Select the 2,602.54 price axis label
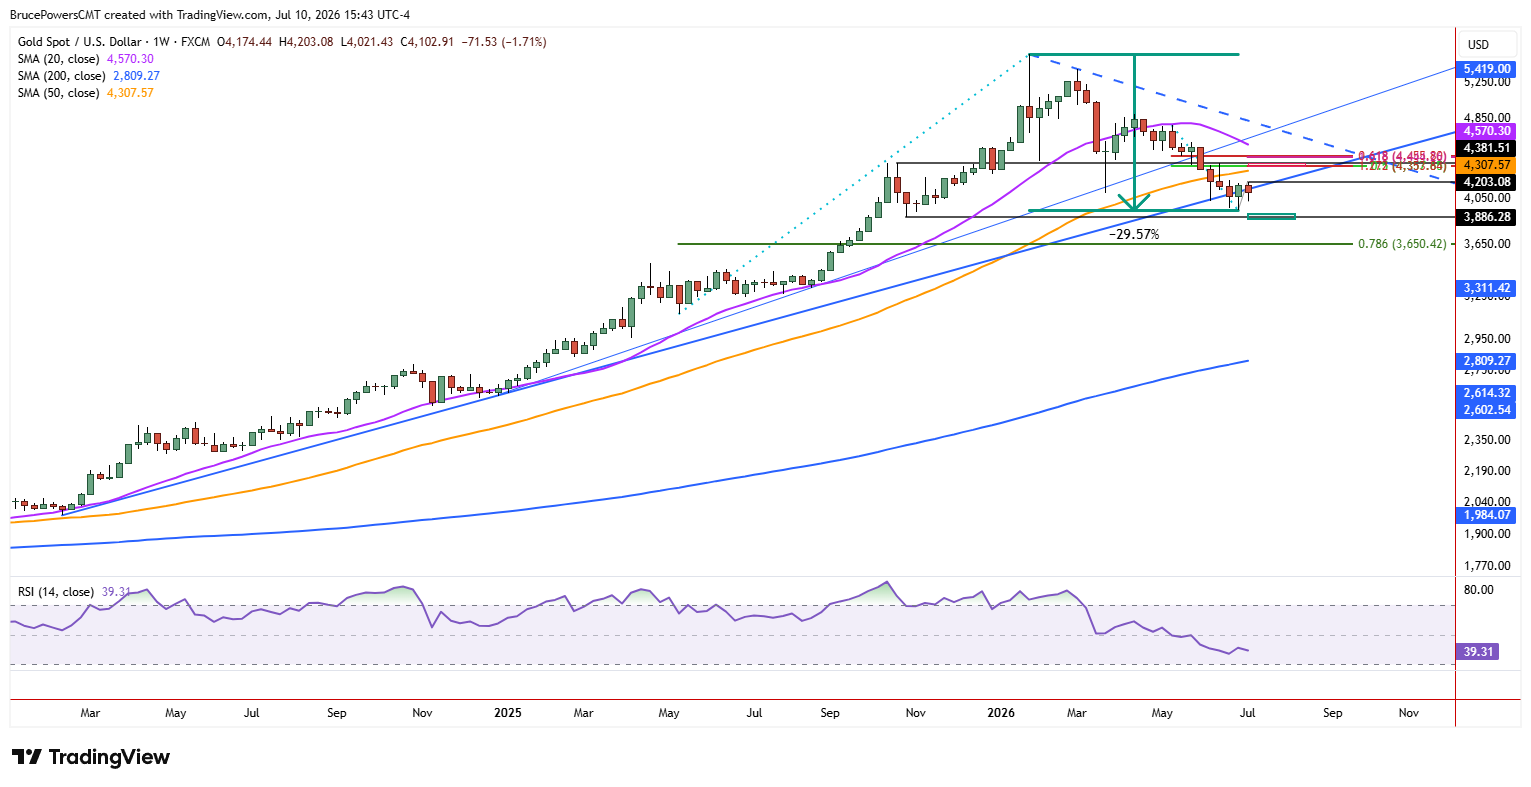 pos(1486,410)
